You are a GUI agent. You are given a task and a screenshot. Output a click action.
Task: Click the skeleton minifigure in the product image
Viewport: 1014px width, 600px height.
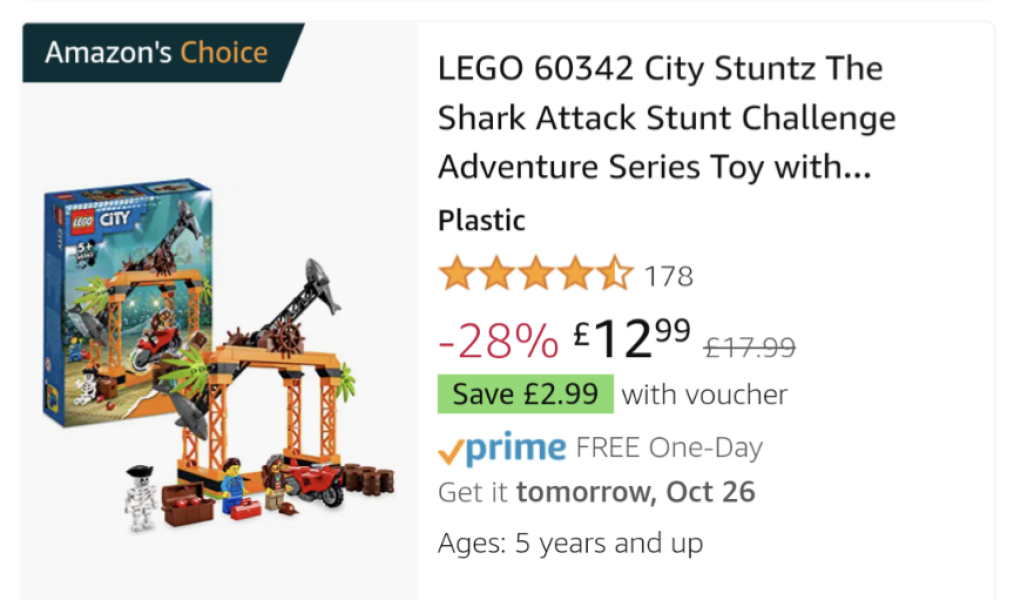tap(141, 497)
